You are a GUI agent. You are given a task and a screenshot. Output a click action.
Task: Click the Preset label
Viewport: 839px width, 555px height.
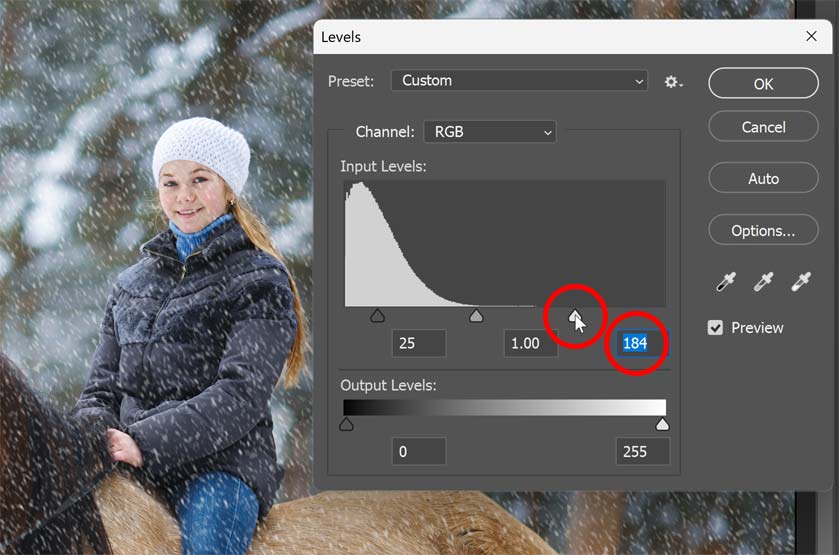(x=351, y=81)
